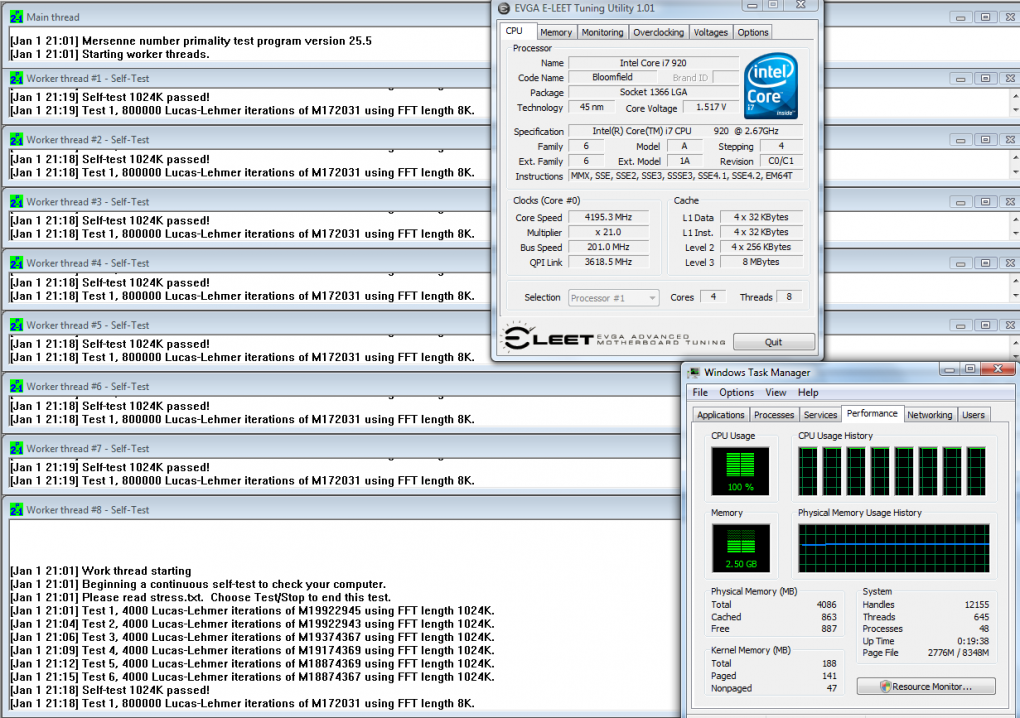This screenshot has width=1020, height=718.
Task: Click the Resource Monitor button
Action: point(926,687)
